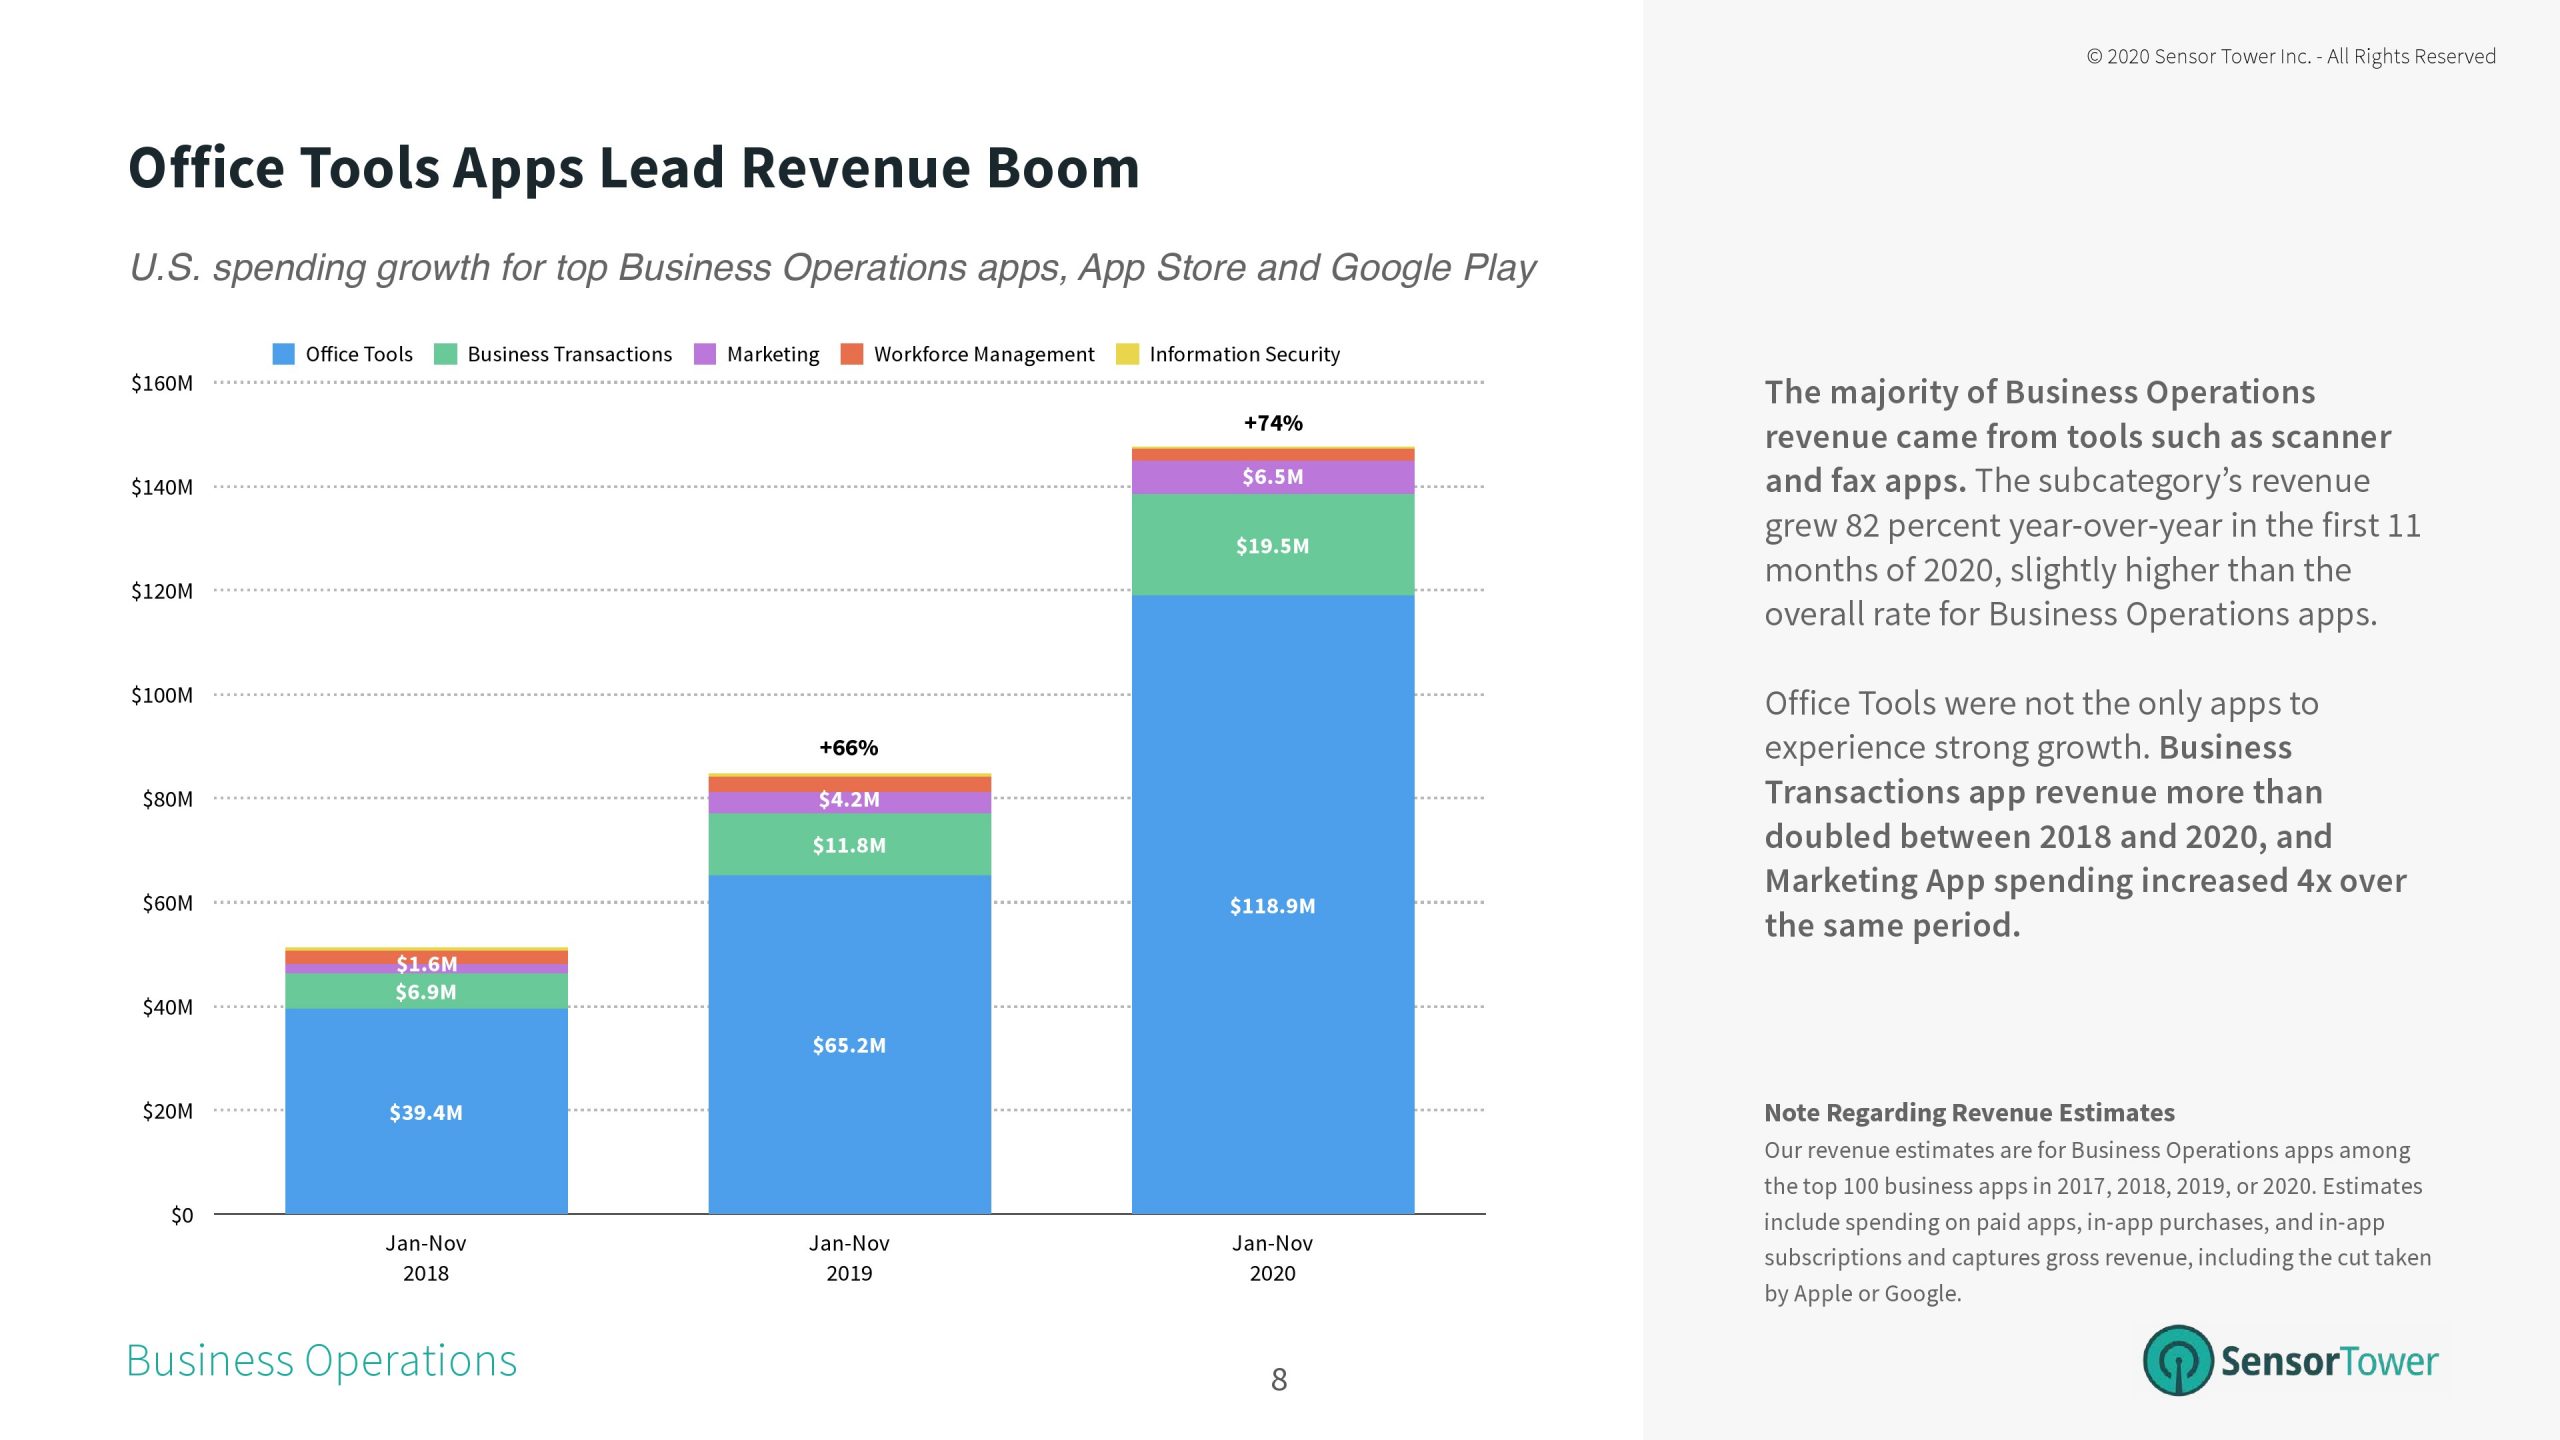The height and width of the screenshot is (1440, 2560).
Task: Select the $118.9M Office Tools bar segment
Action: click(1272, 905)
